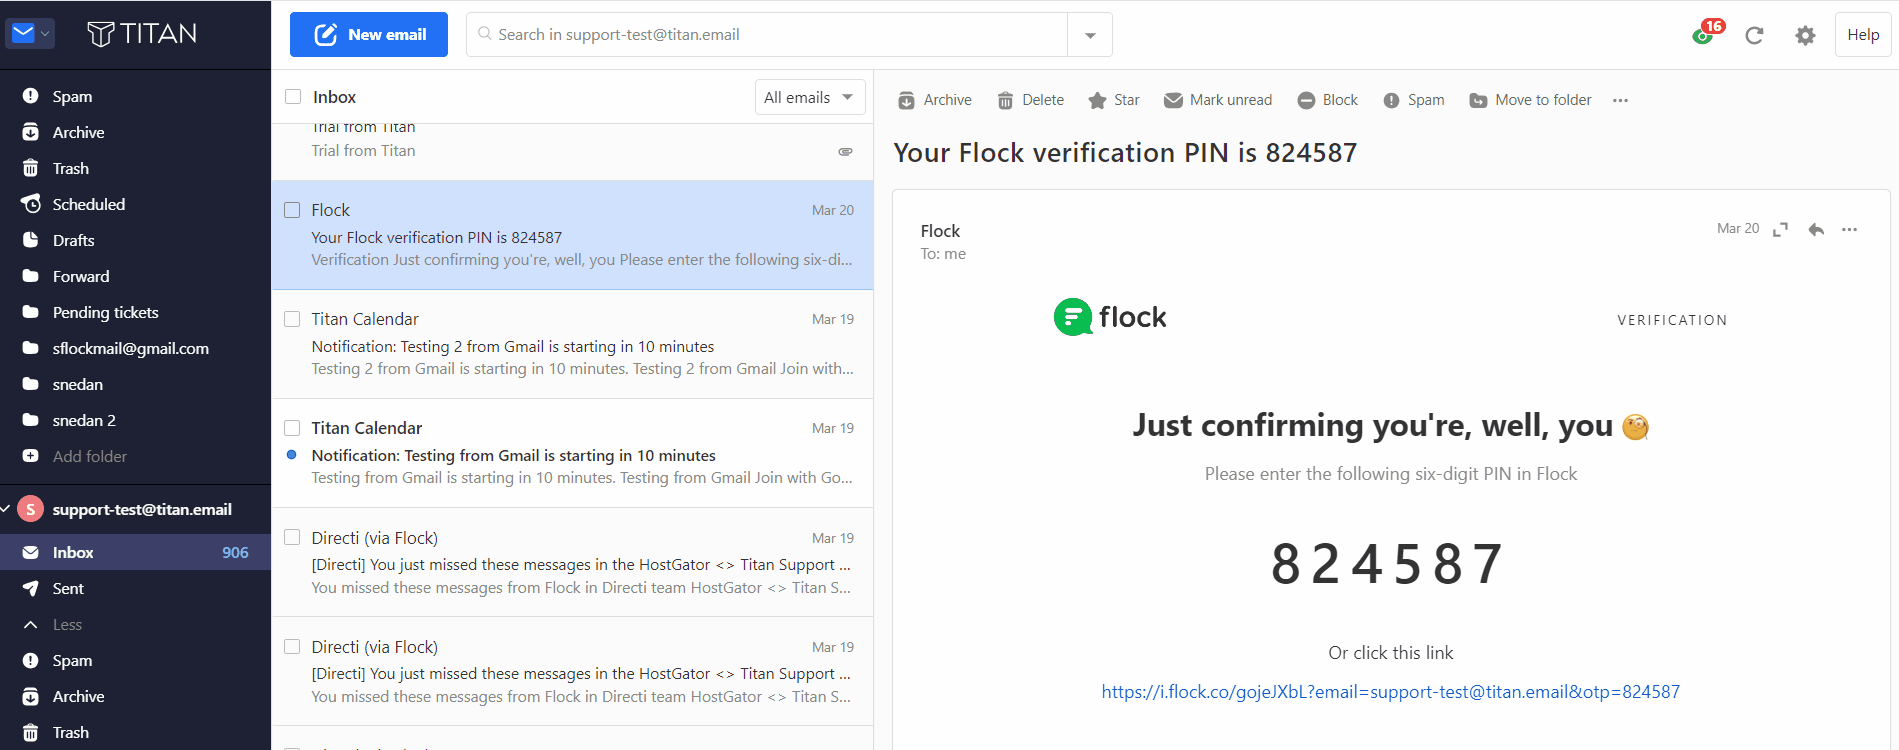Open the top Archive folder
Viewport: 1899px width, 750px height.
[78, 132]
